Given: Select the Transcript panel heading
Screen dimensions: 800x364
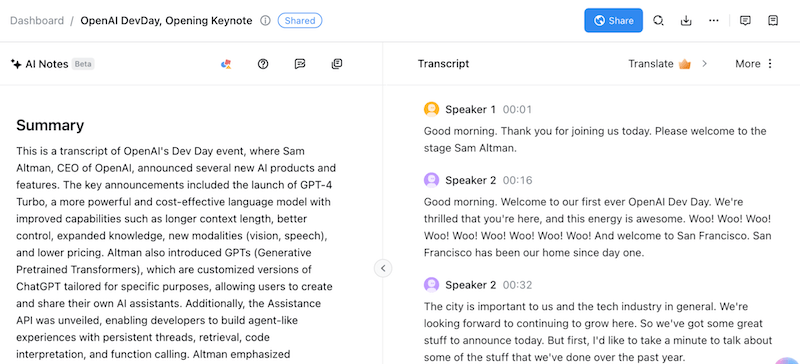Looking at the screenshot, I should tap(443, 64).
